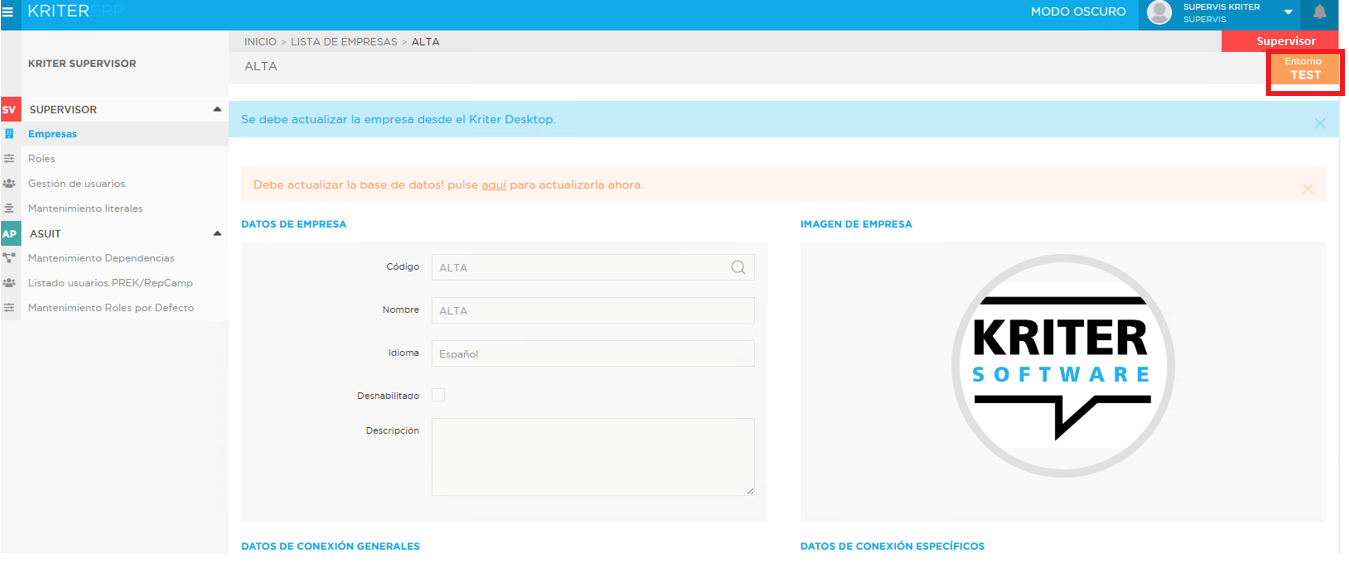Click the IMAGEN DE EMPRESA heading
The image size is (1349, 569).
click(856, 224)
